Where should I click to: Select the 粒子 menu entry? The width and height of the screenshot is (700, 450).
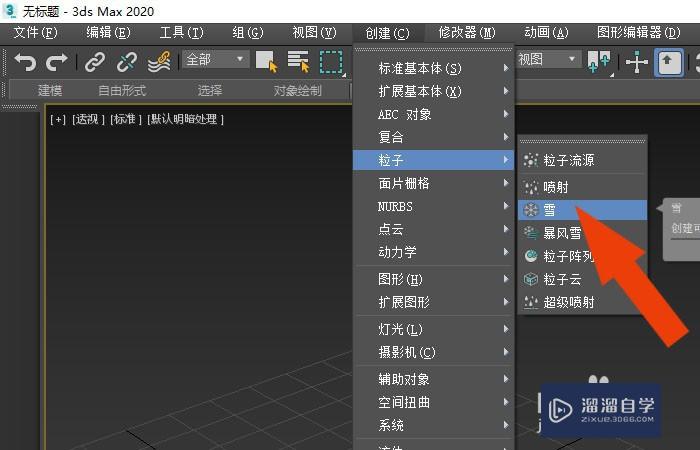coord(433,160)
